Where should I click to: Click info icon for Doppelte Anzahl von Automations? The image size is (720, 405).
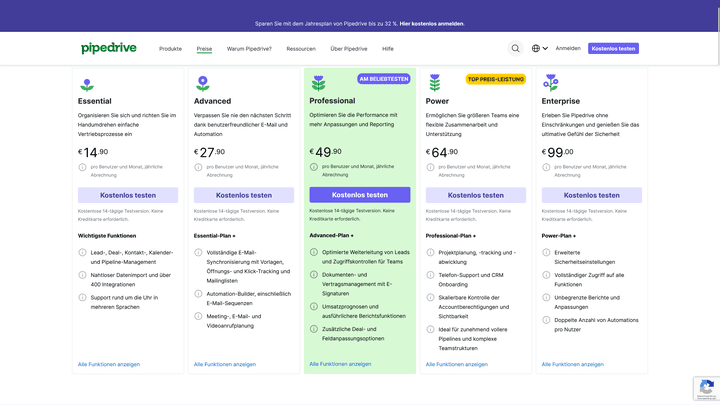click(546, 320)
